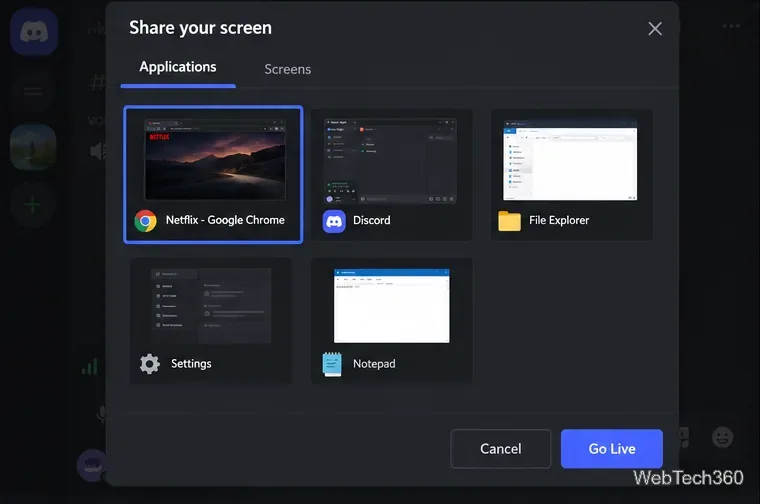760x504 pixels.
Task: Click the 'Notepad' label text
Action: pyautogui.click(x=374, y=364)
